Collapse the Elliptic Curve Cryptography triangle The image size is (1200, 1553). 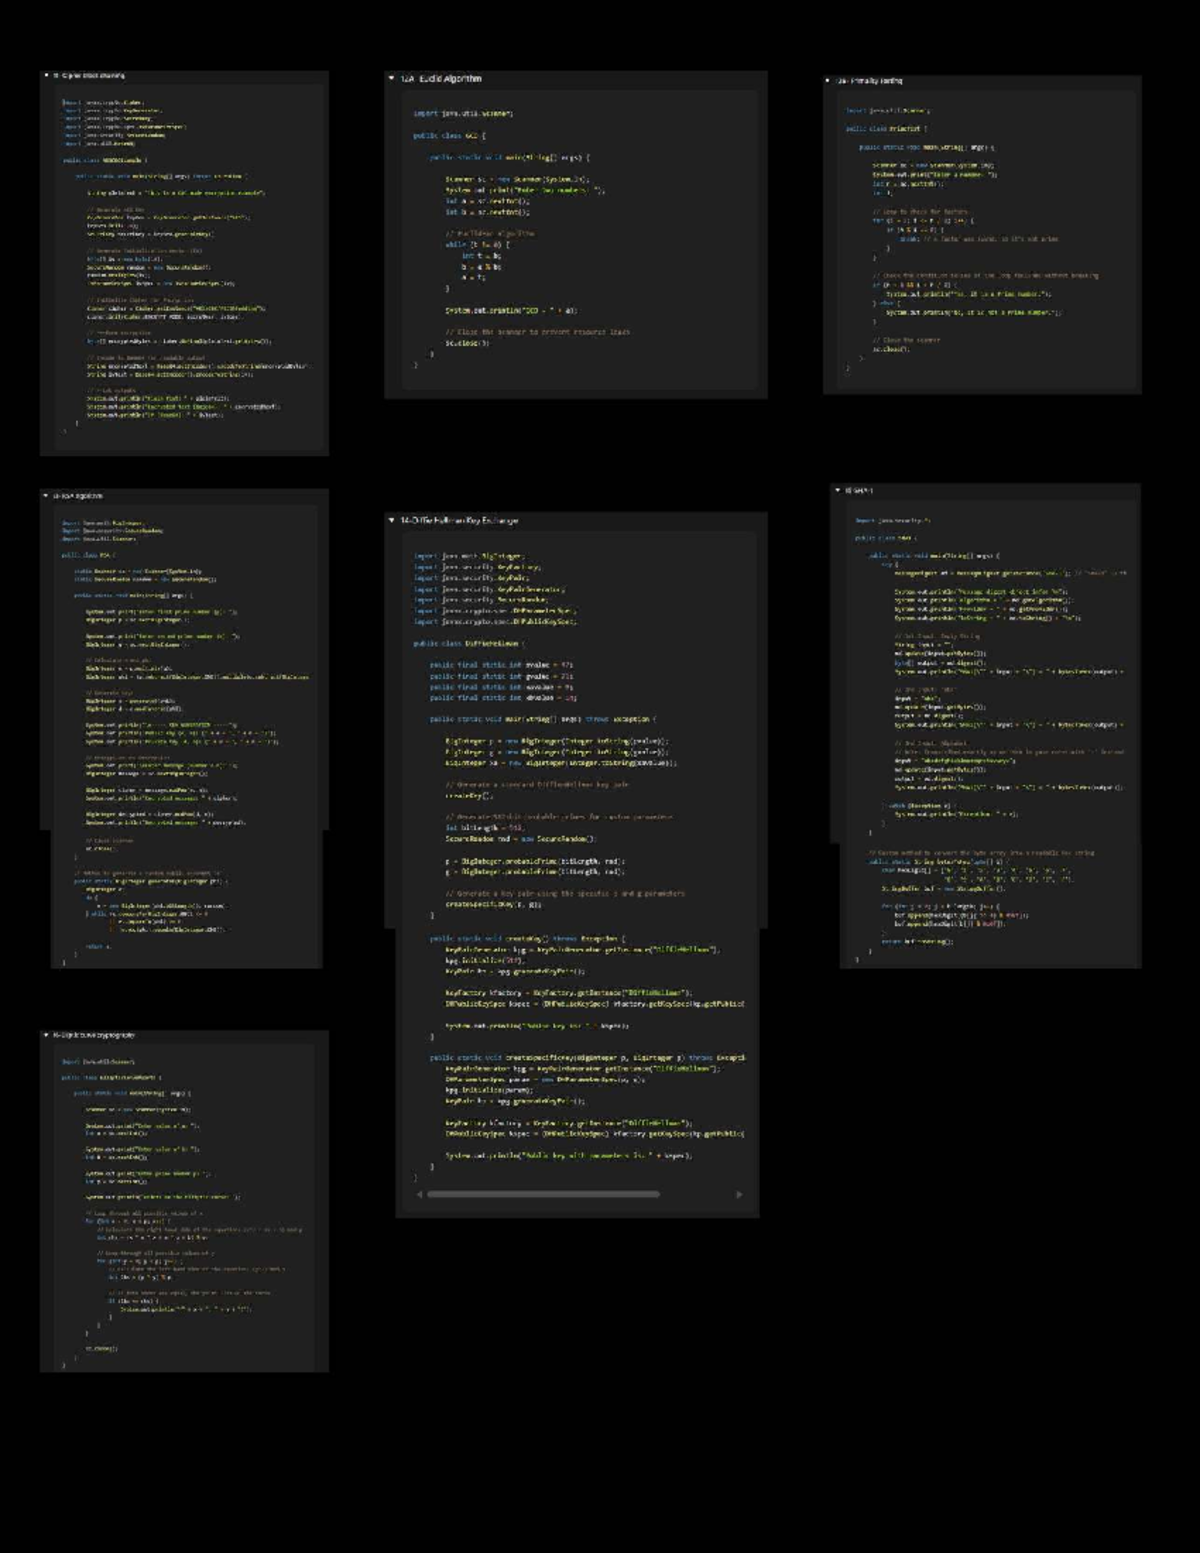[x=46, y=1036]
